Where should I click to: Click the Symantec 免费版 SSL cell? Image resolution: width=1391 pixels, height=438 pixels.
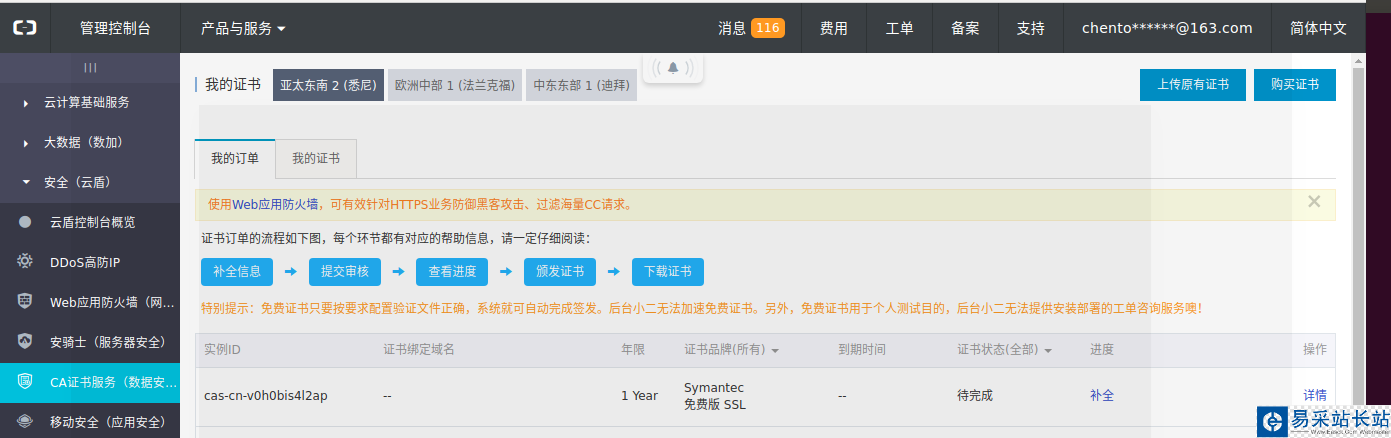pyautogui.click(x=715, y=396)
